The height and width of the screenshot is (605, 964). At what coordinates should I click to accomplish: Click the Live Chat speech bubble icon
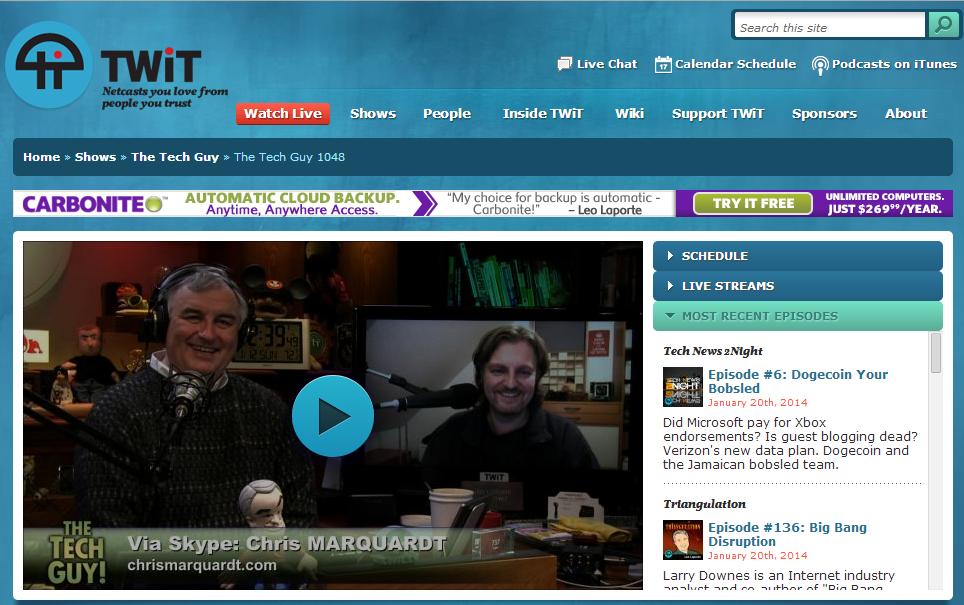point(564,64)
